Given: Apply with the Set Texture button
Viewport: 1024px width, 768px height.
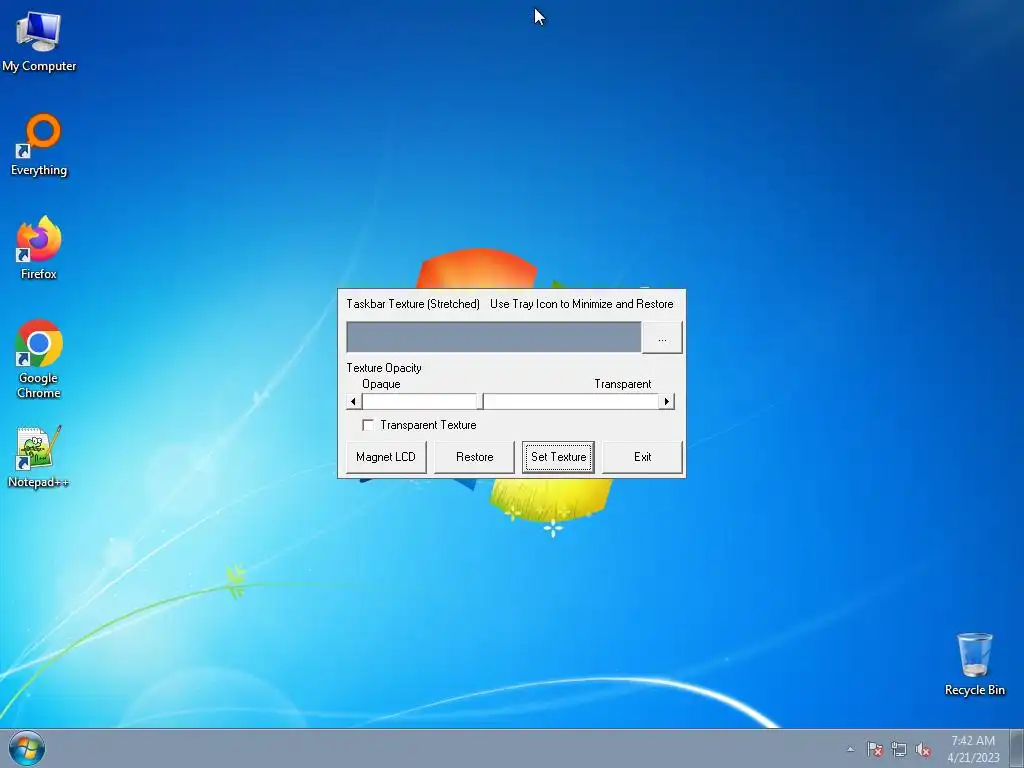Looking at the screenshot, I should tap(558, 456).
